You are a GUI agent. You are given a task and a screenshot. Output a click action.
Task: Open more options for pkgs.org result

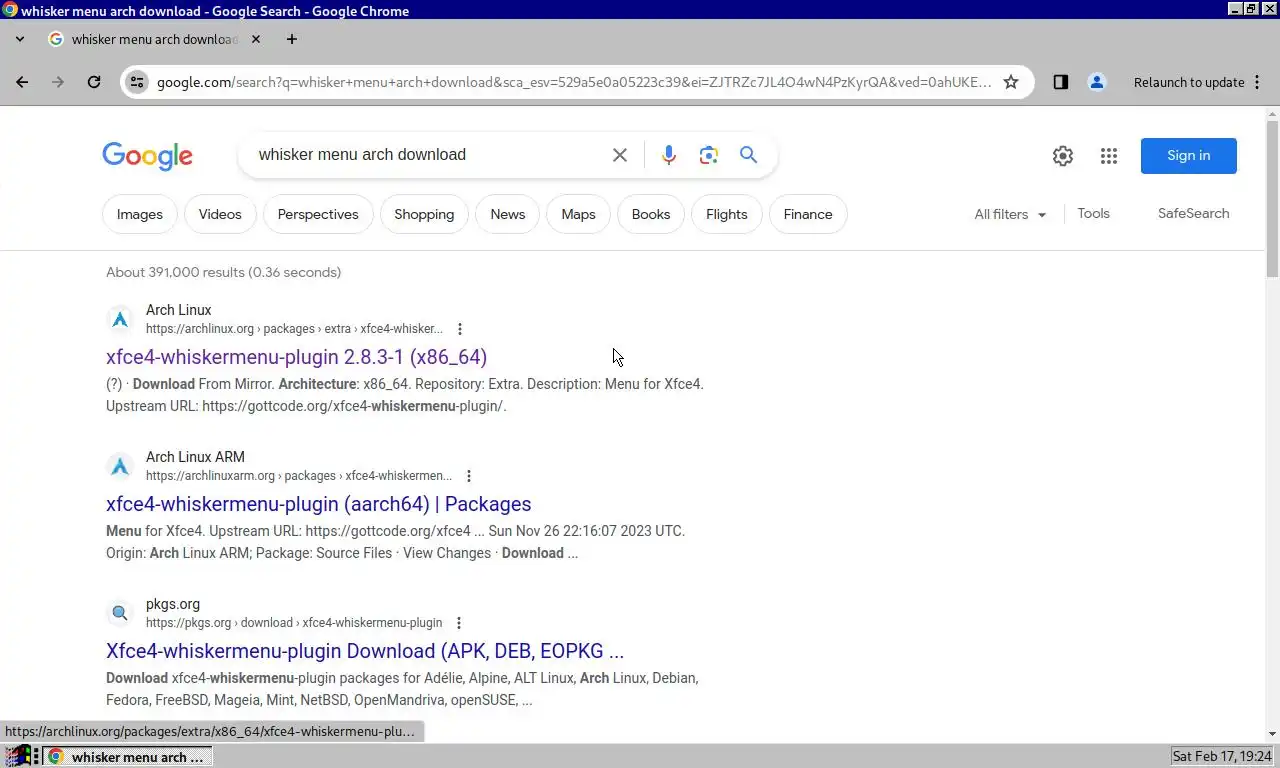coord(459,623)
